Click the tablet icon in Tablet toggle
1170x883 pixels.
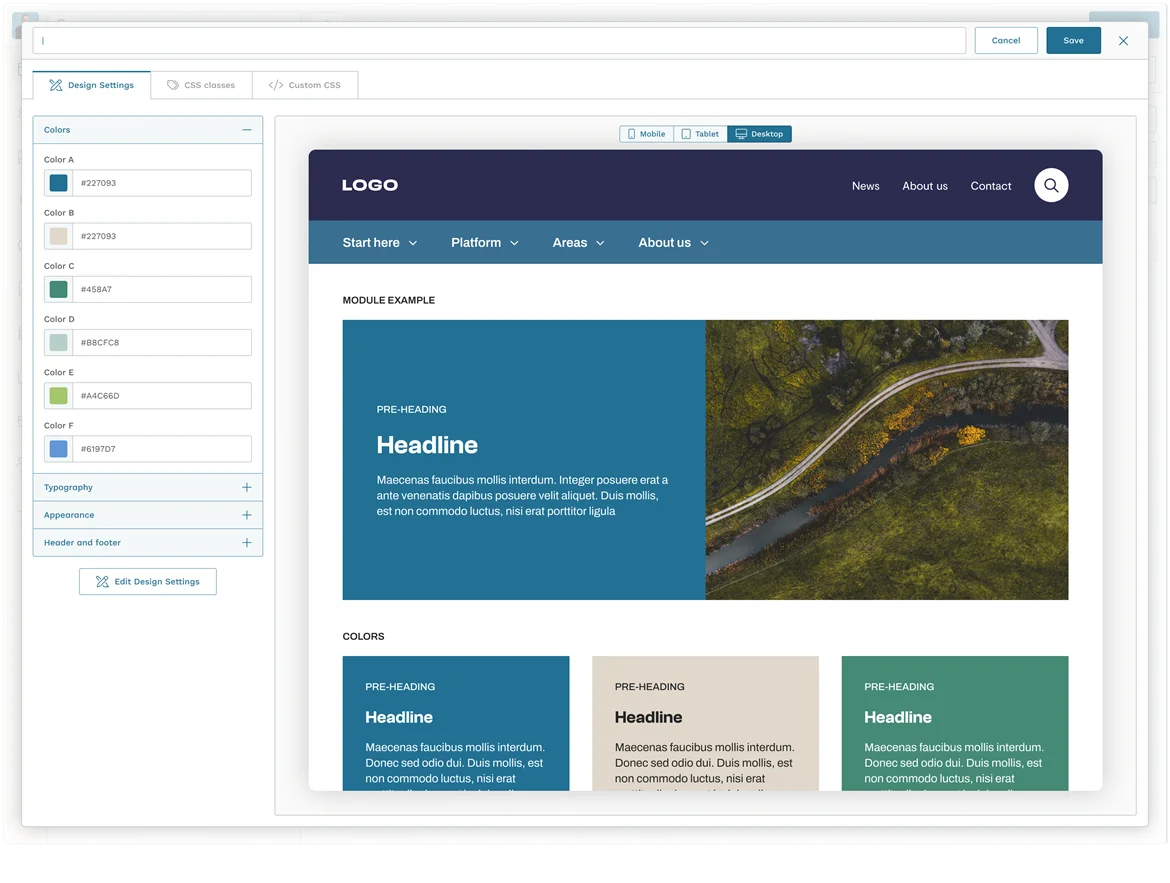(686, 134)
